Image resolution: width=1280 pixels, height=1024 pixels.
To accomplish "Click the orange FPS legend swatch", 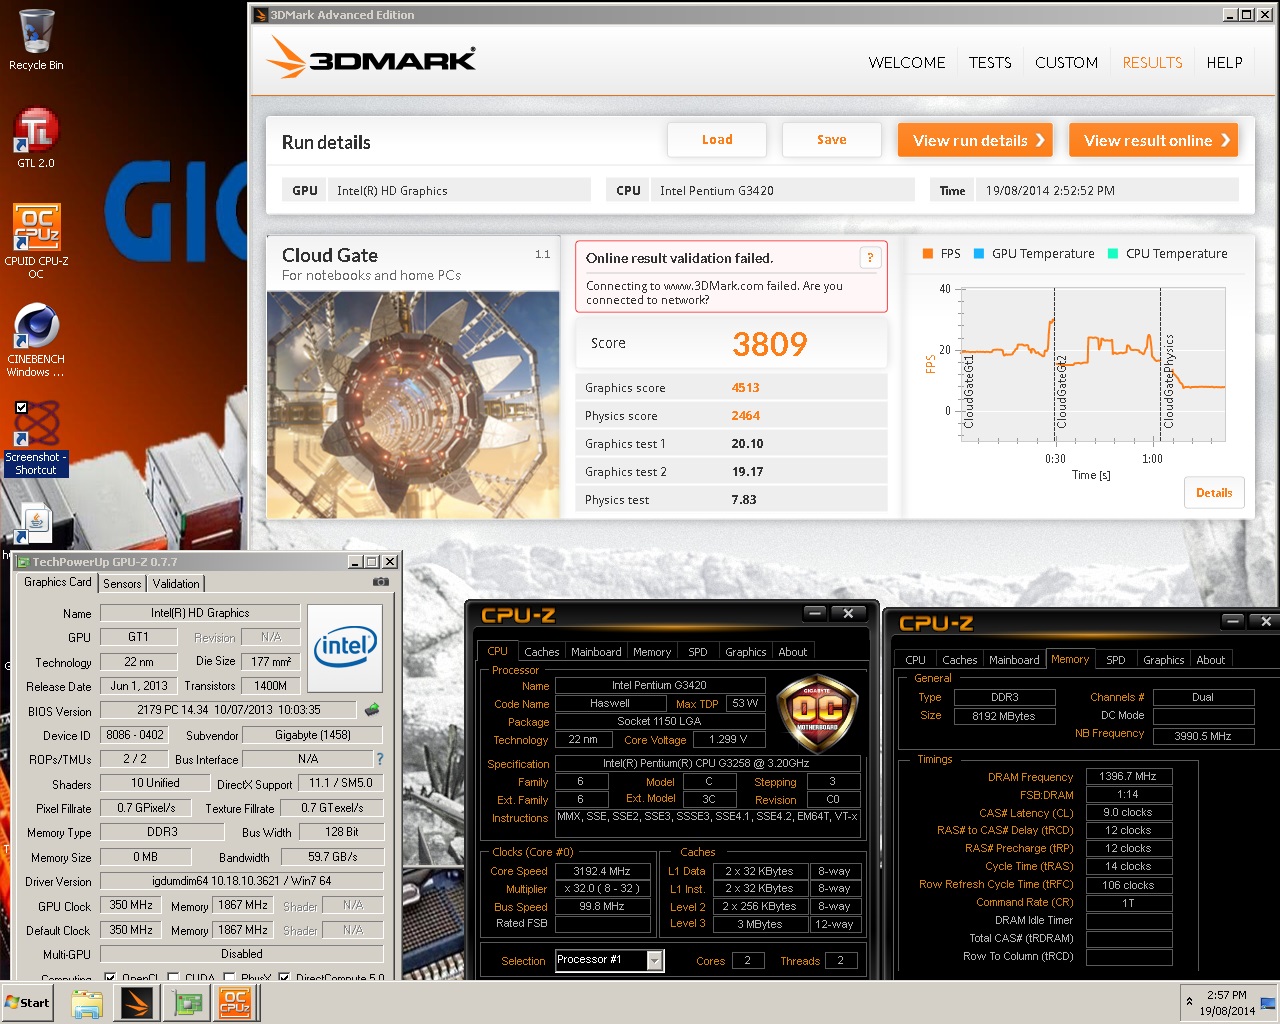I will [x=927, y=254].
